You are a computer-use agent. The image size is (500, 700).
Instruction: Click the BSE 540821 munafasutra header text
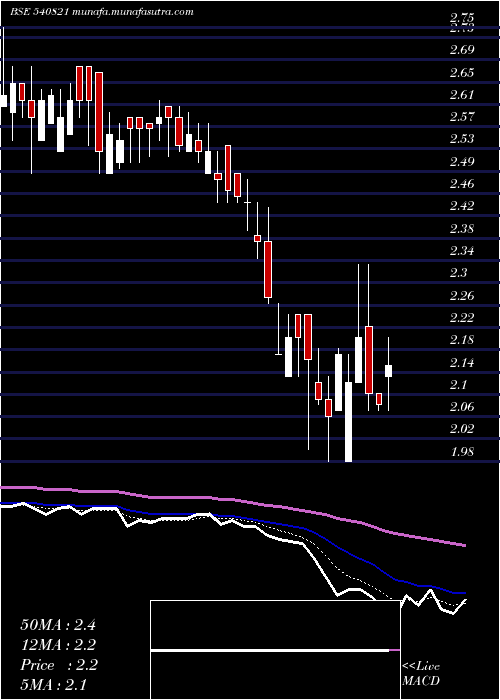[x=101, y=12]
